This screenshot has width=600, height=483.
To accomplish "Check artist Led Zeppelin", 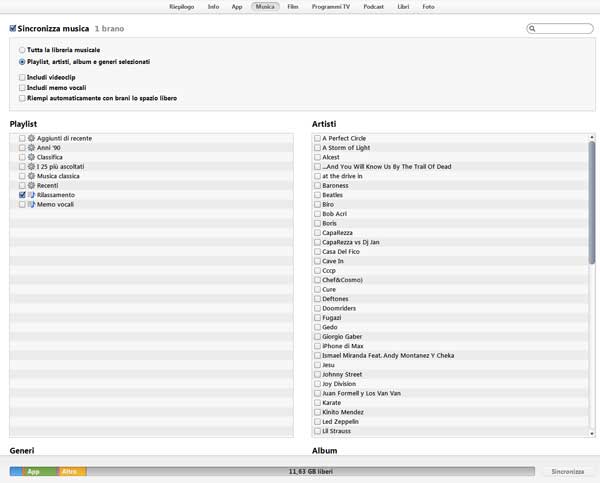I will point(317,422).
